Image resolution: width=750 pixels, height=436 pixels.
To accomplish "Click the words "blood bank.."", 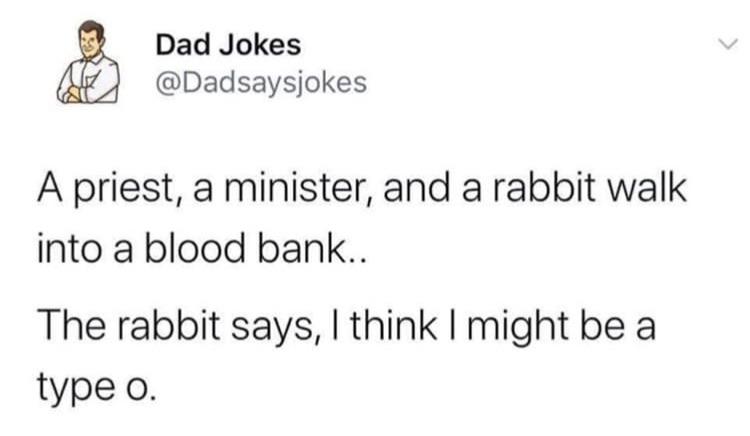I will (x=254, y=249).
